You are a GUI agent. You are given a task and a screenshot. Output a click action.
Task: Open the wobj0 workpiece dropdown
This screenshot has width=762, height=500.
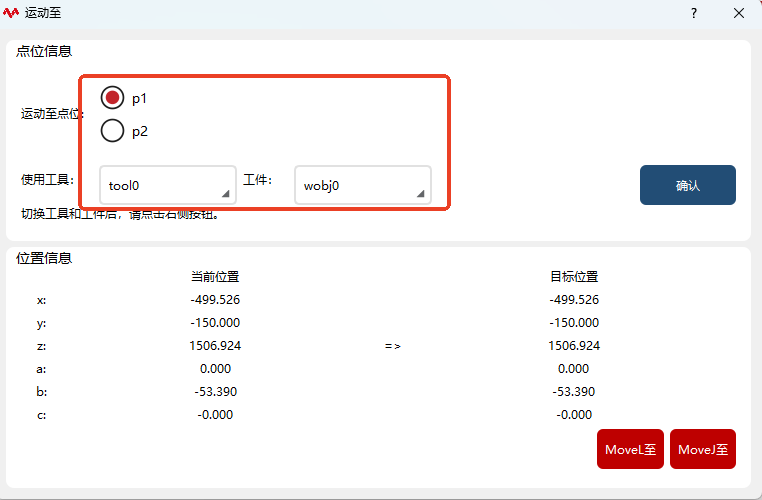363,185
